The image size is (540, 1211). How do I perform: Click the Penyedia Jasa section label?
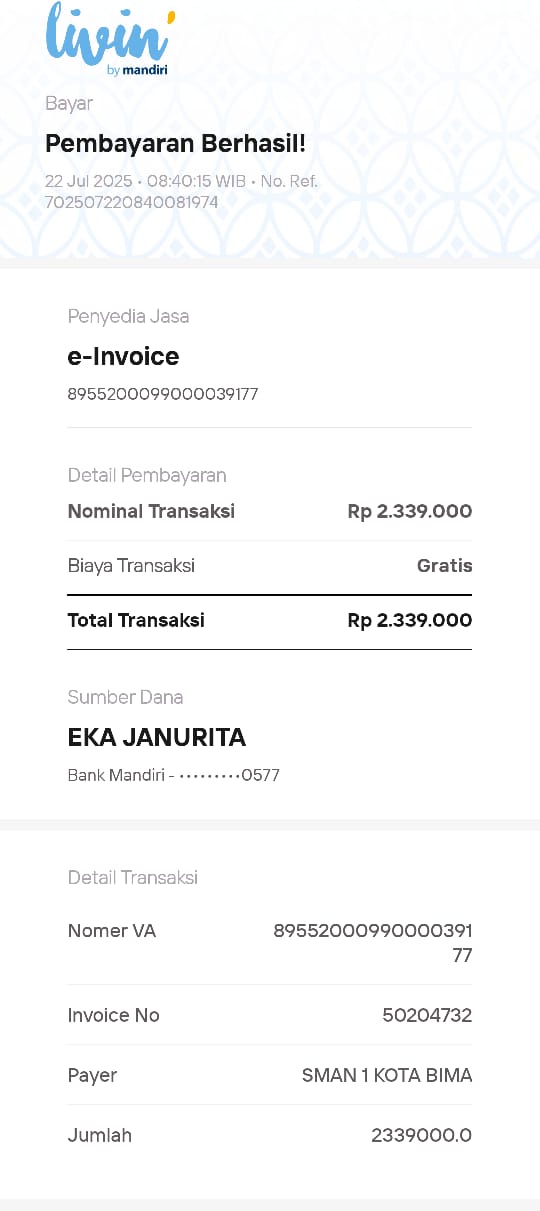(x=128, y=316)
